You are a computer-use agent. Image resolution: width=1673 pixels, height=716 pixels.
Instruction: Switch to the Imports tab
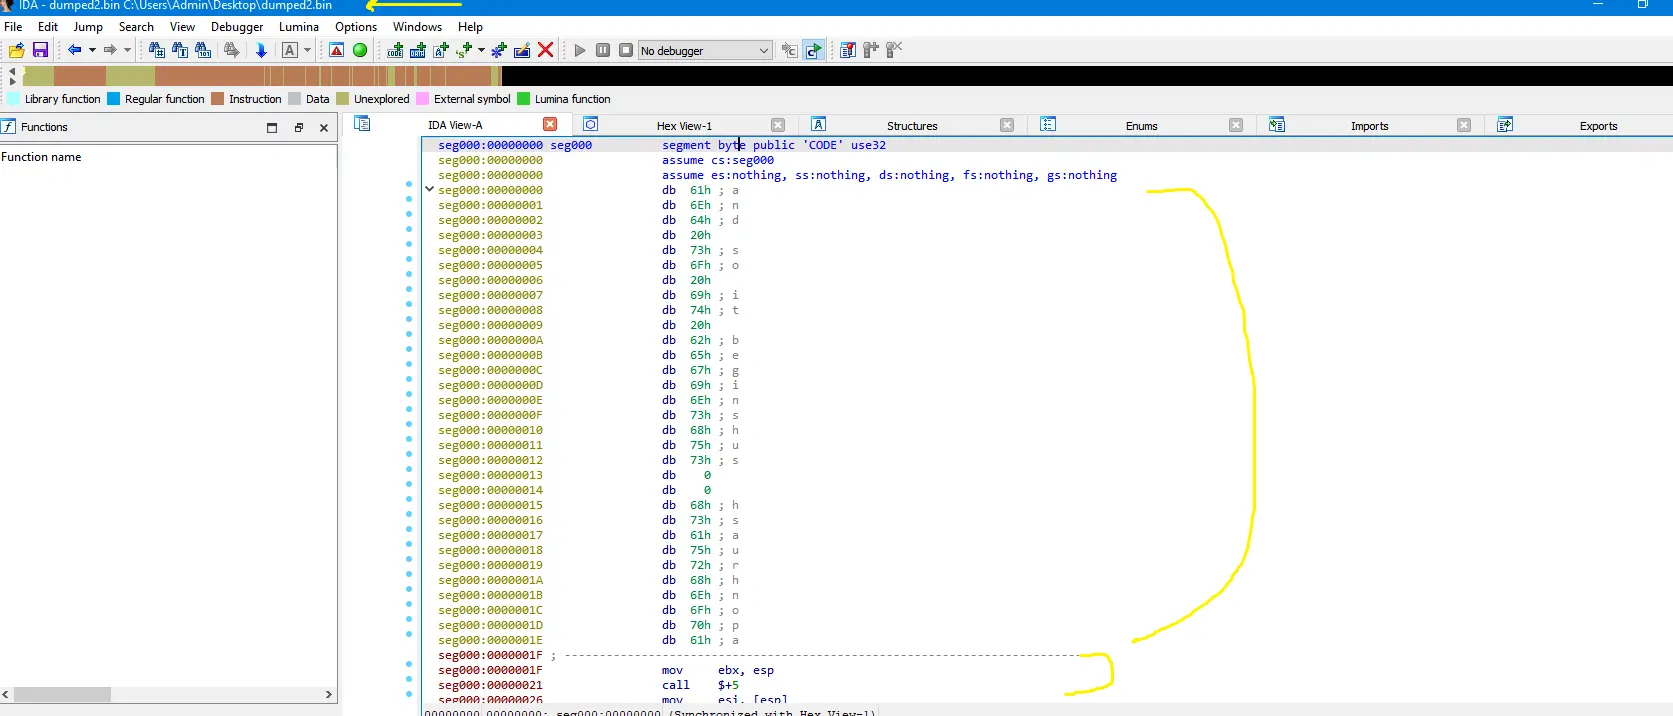(x=1369, y=126)
